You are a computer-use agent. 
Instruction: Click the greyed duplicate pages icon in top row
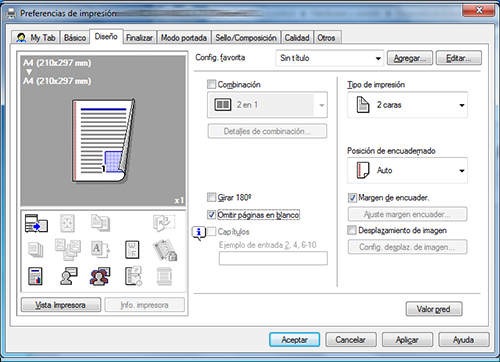(100, 223)
